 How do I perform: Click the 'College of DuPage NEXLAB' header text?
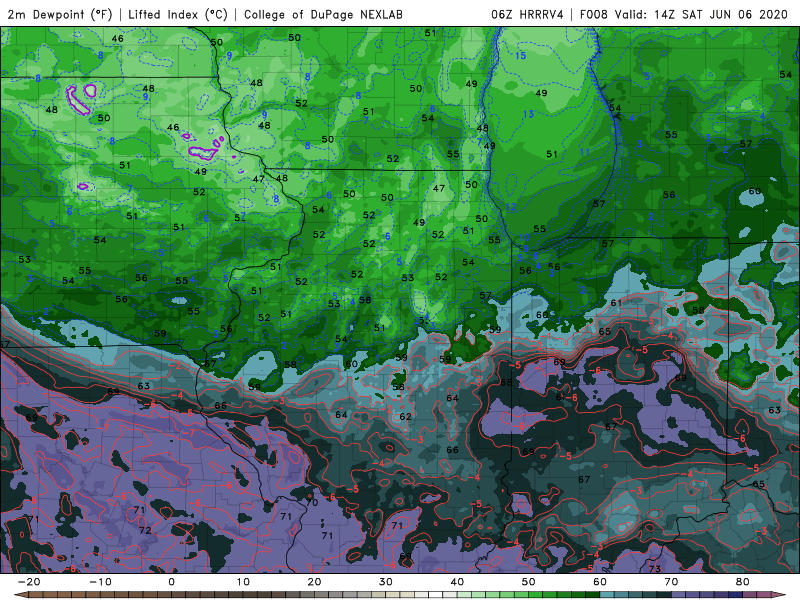(x=323, y=14)
